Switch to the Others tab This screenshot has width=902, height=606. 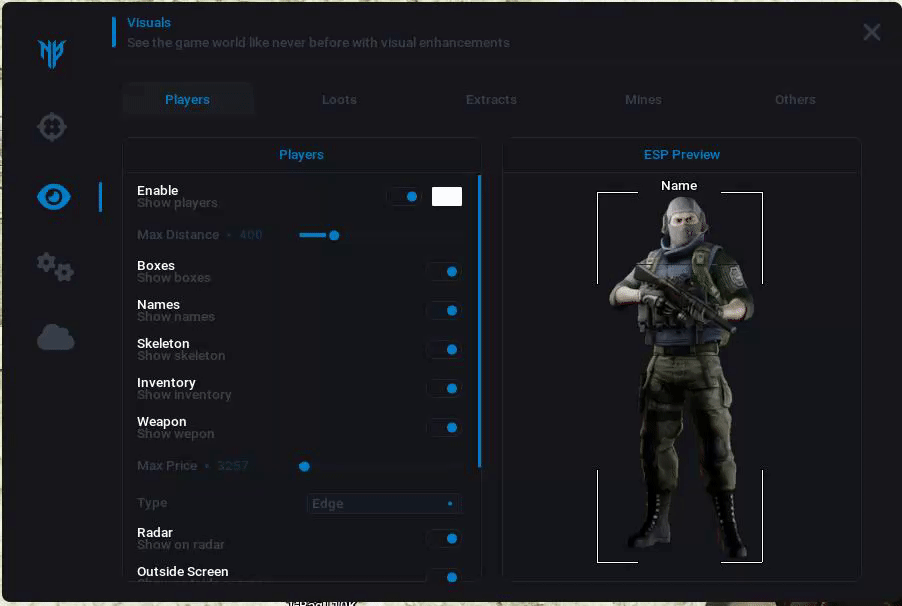click(795, 100)
